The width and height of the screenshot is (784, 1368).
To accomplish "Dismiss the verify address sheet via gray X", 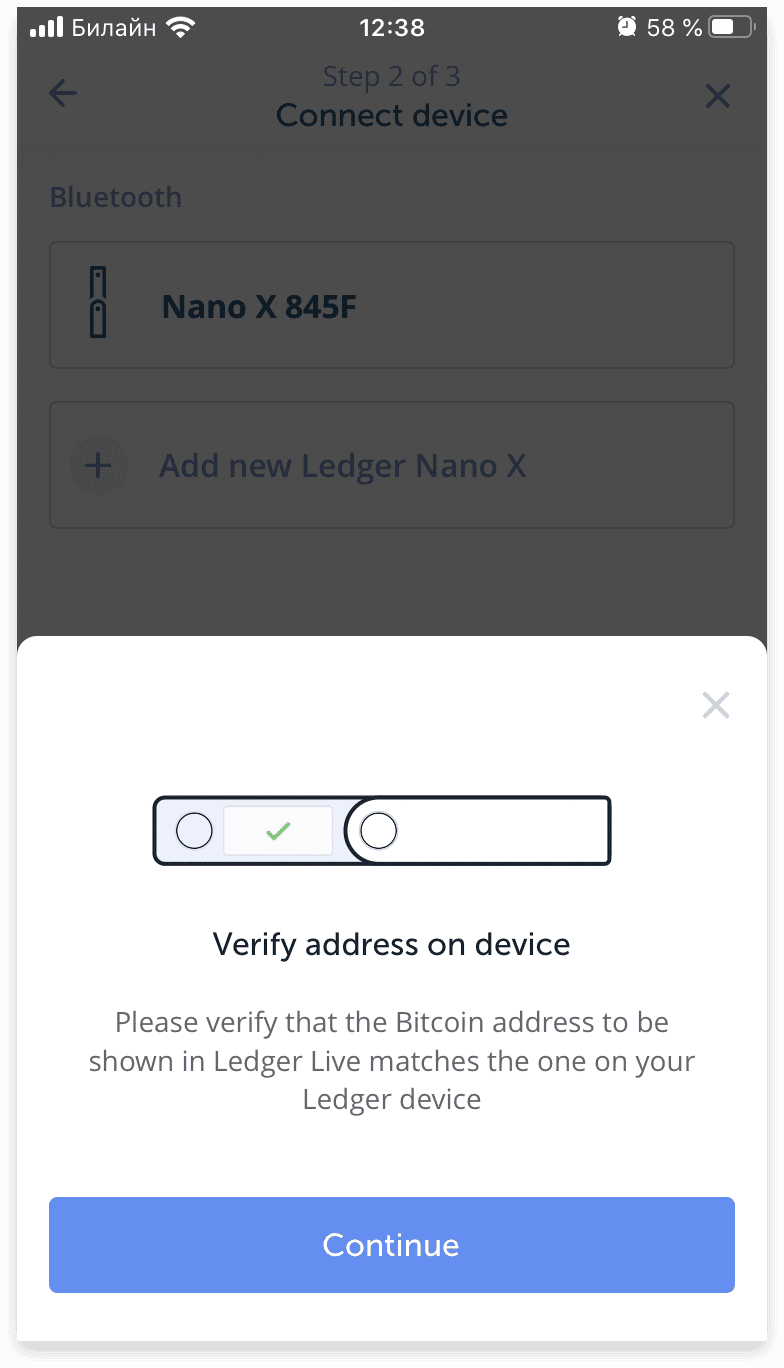I will click(716, 706).
